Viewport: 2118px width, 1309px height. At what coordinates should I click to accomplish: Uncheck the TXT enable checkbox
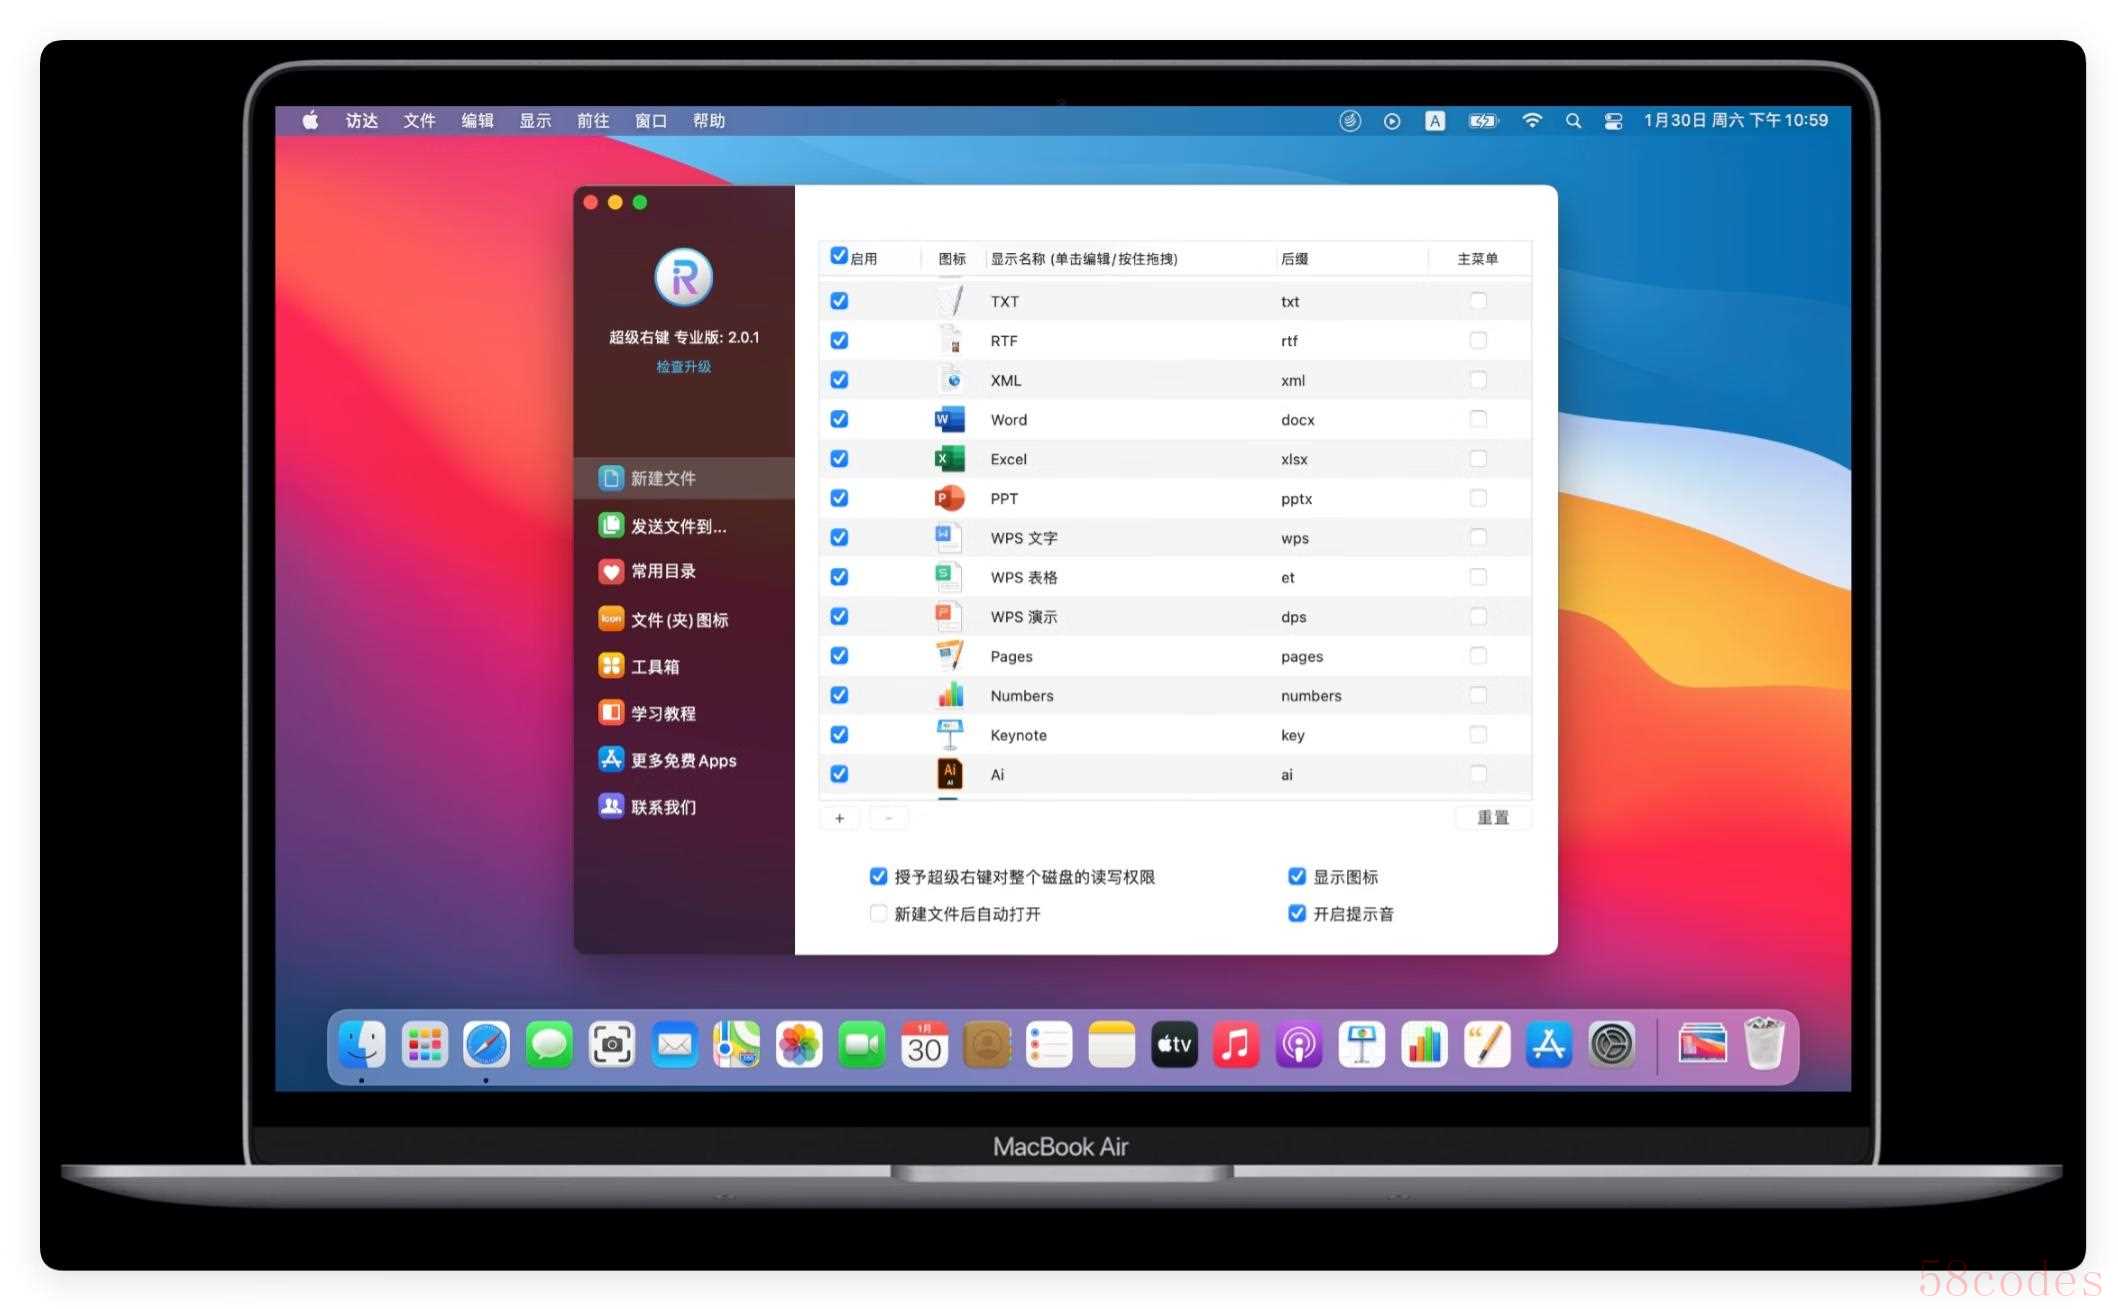pyautogui.click(x=839, y=301)
